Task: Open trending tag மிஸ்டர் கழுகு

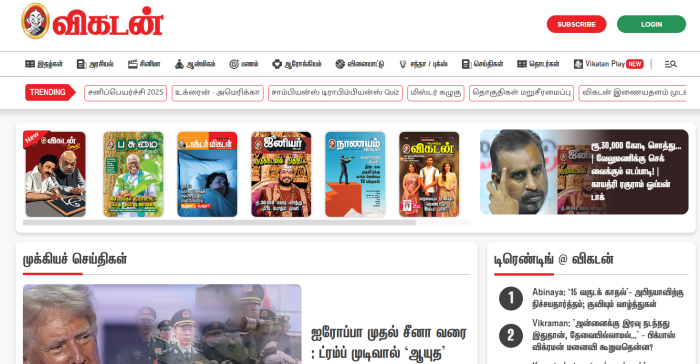Action: coord(436,93)
